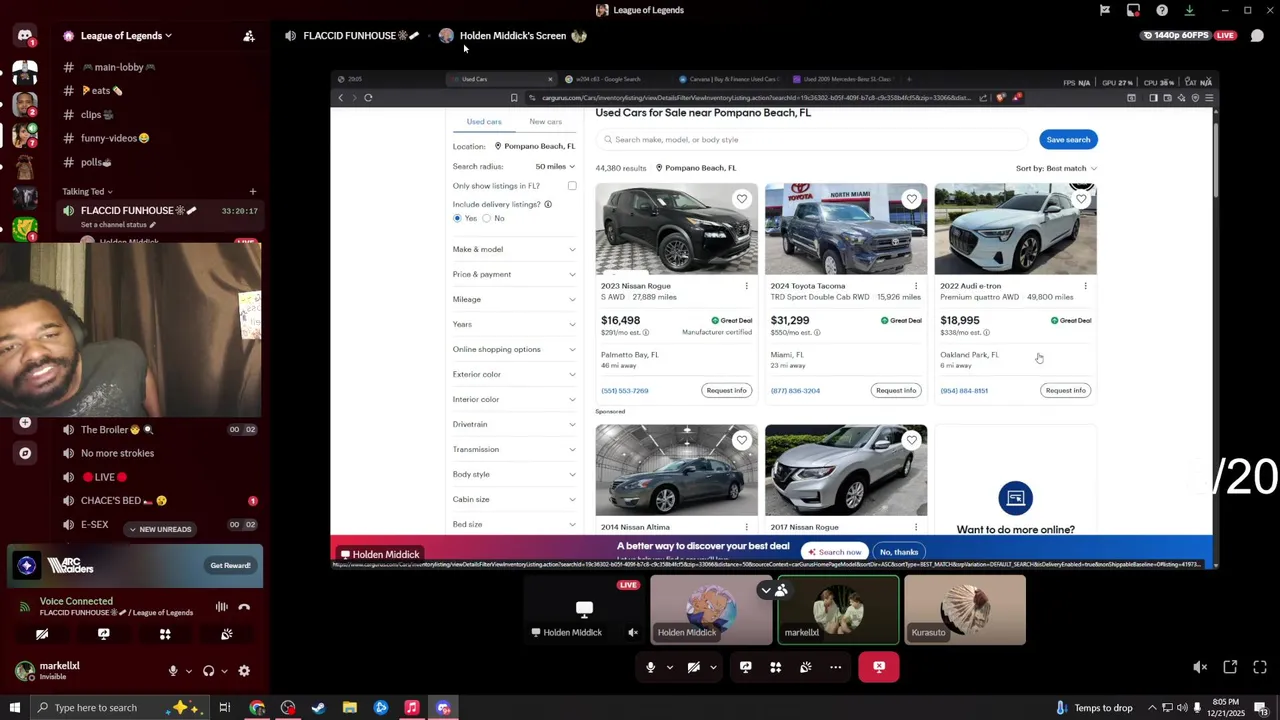Jump to NEW UNREADS
The width and height of the screenshot is (1280, 720).
pyautogui.click(x=159, y=529)
